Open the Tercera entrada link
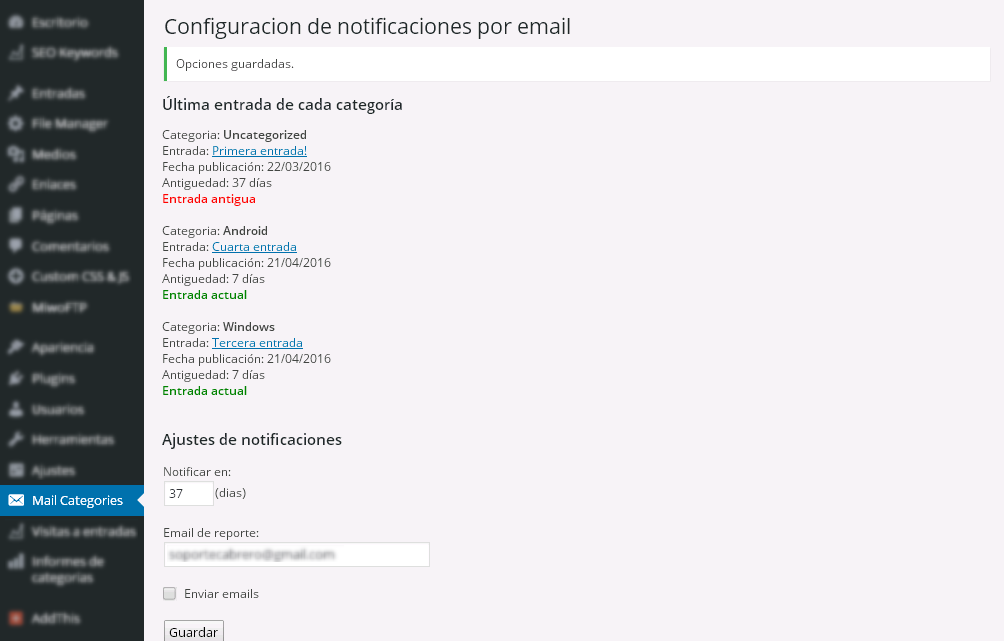The image size is (1004, 641). (x=257, y=343)
